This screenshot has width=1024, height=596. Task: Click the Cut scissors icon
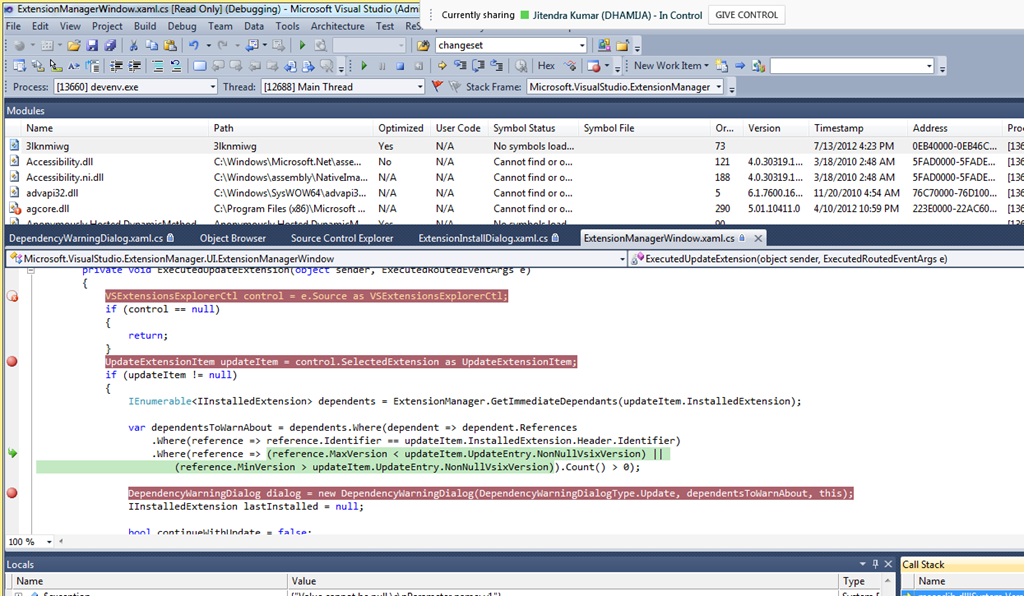pyautogui.click(x=133, y=45)
